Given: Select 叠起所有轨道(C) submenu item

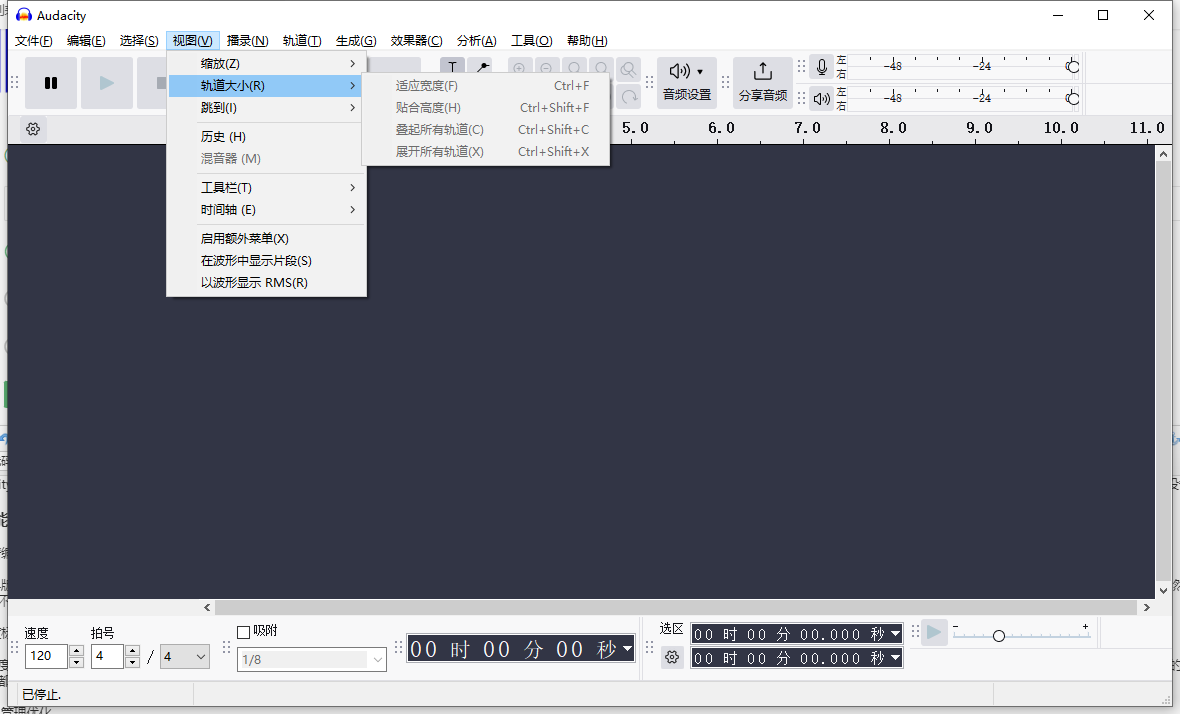Looking at the screenshot, I should [486, 129].
